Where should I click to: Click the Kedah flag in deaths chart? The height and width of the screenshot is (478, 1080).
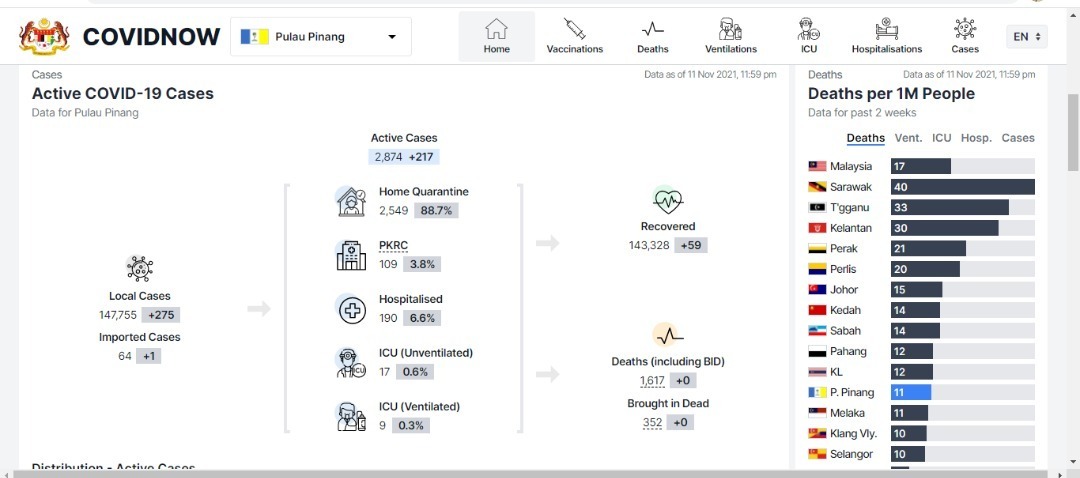coord(817,310)
